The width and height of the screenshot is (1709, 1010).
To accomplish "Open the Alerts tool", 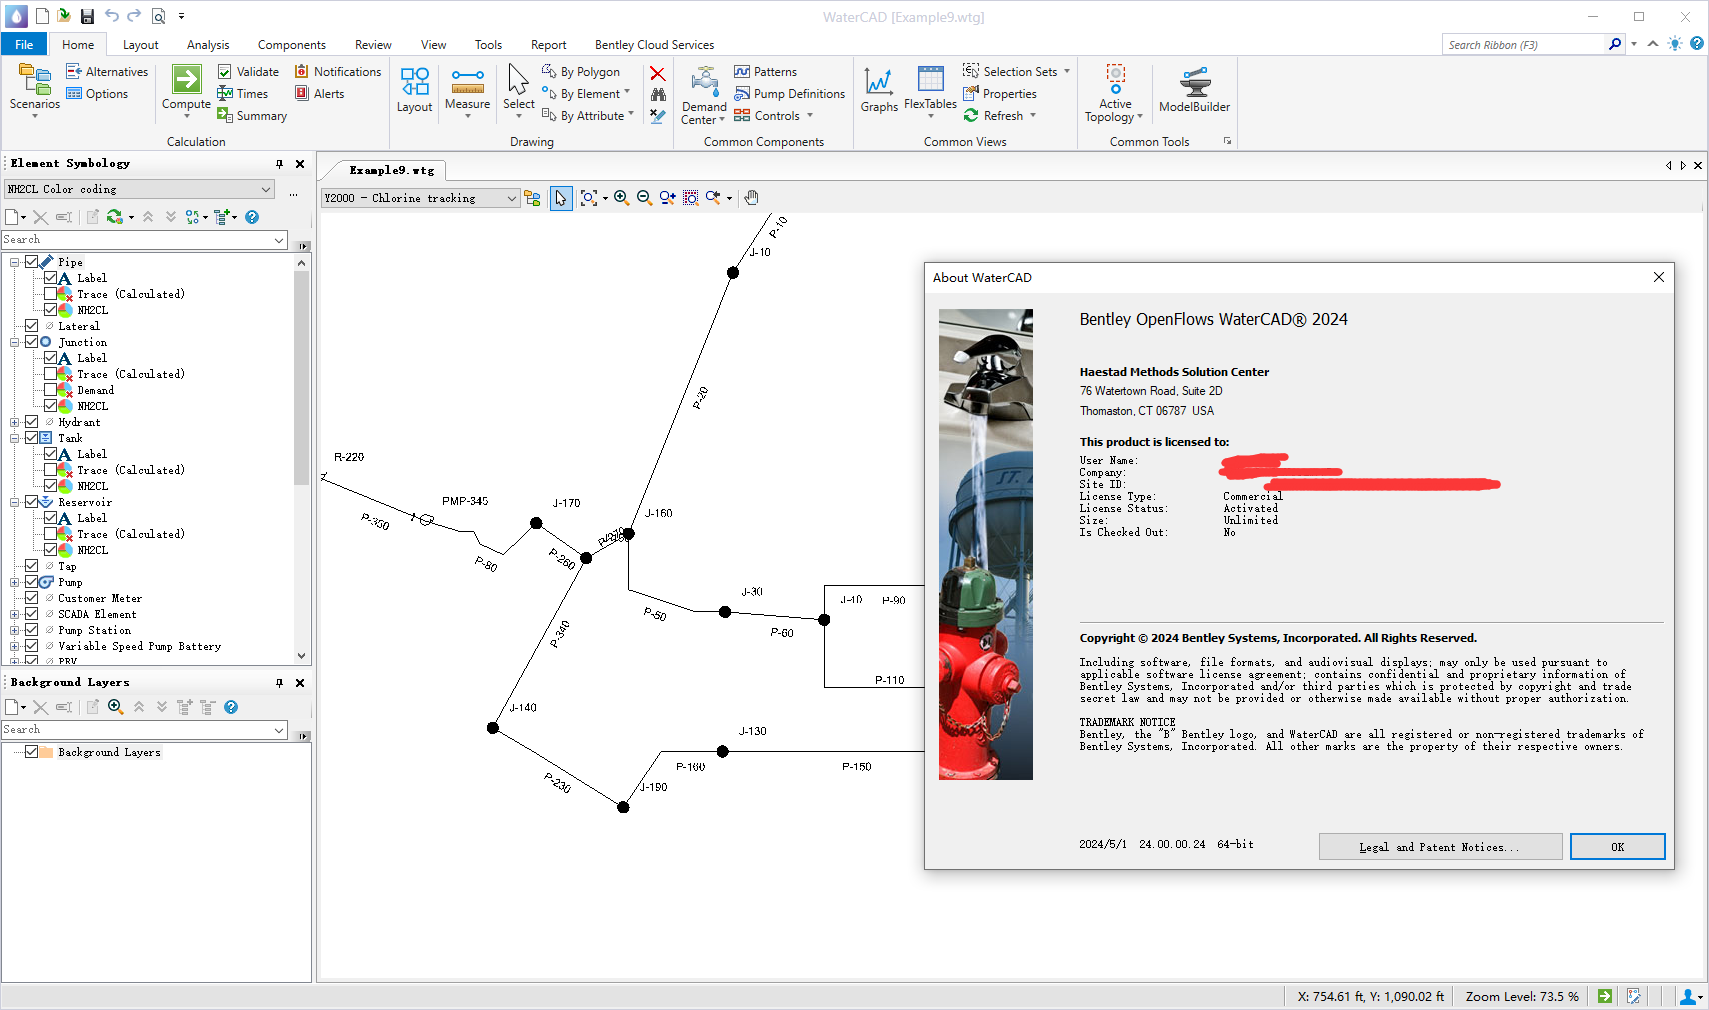I will [319, 94].
